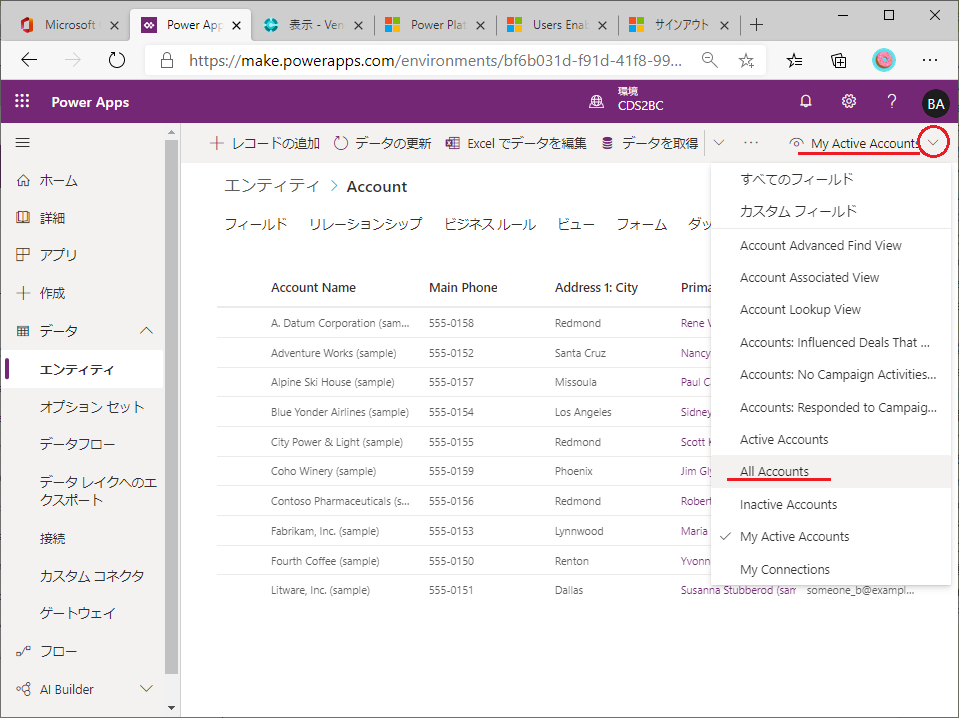The image size is (959, 718).
Task: Click the environment globe icon
Action: click(x=596, y=102)
